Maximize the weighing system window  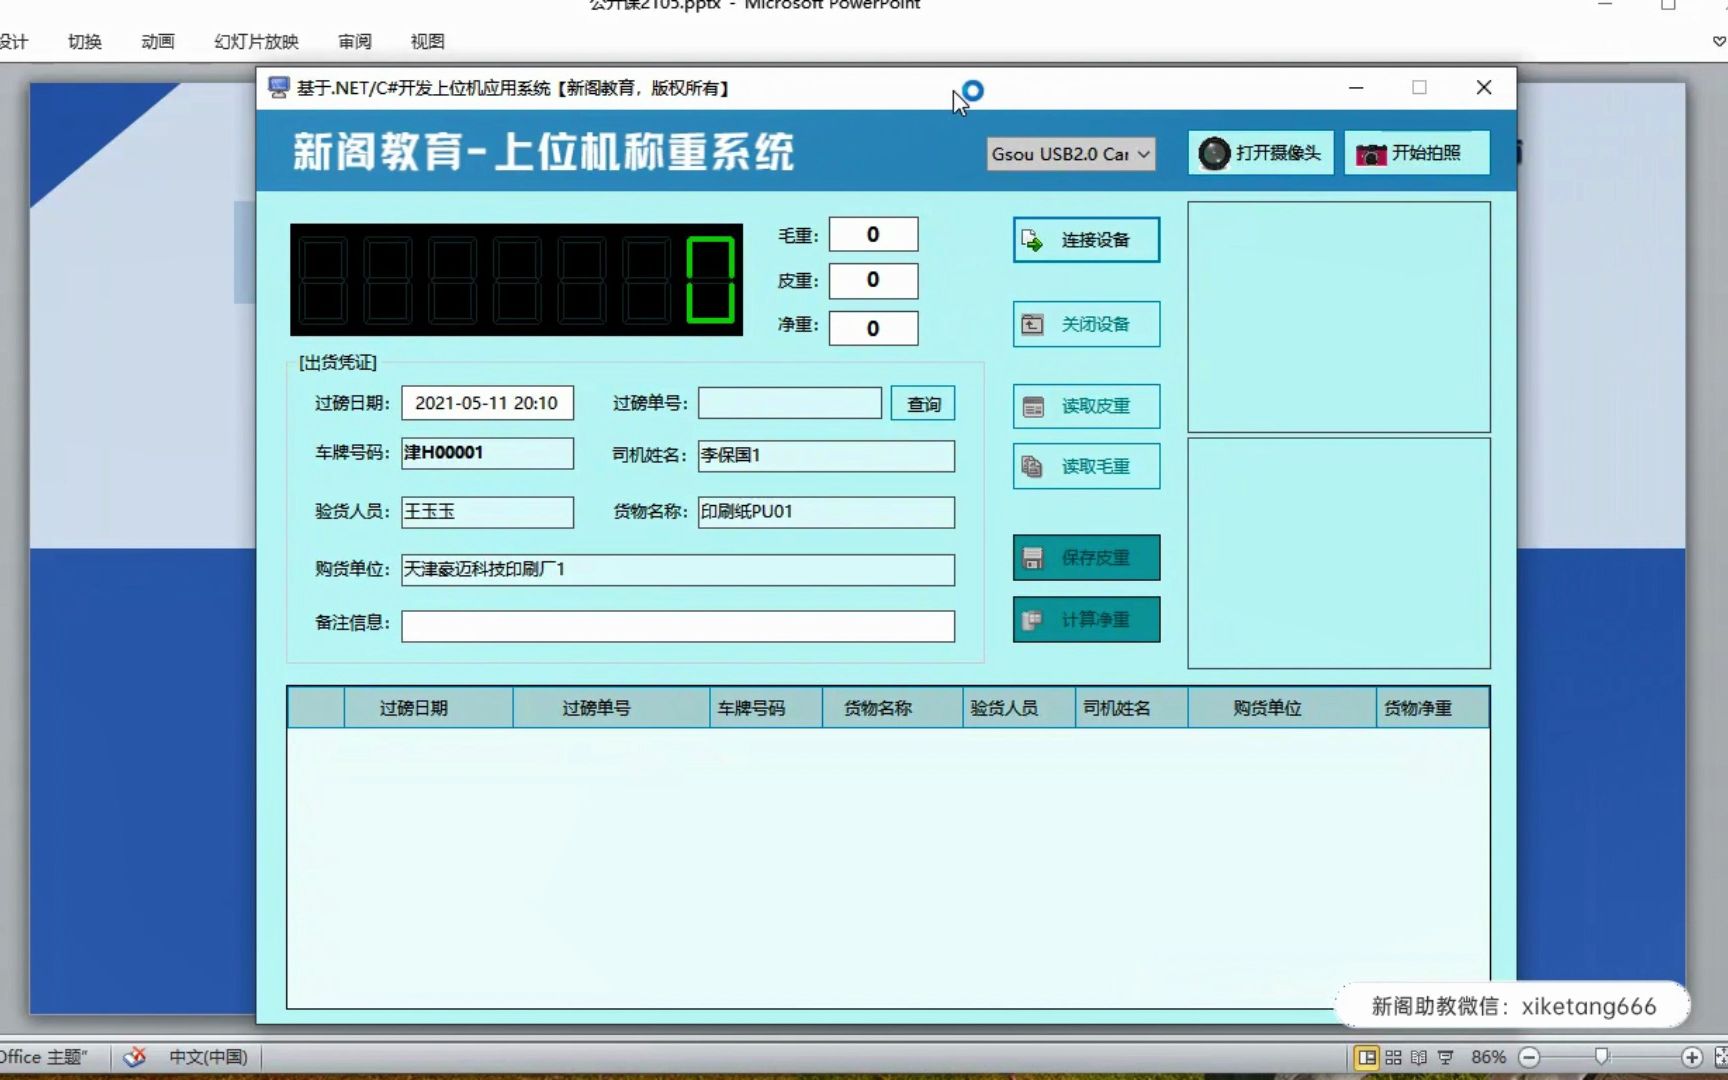click(x=1419, y=88)
